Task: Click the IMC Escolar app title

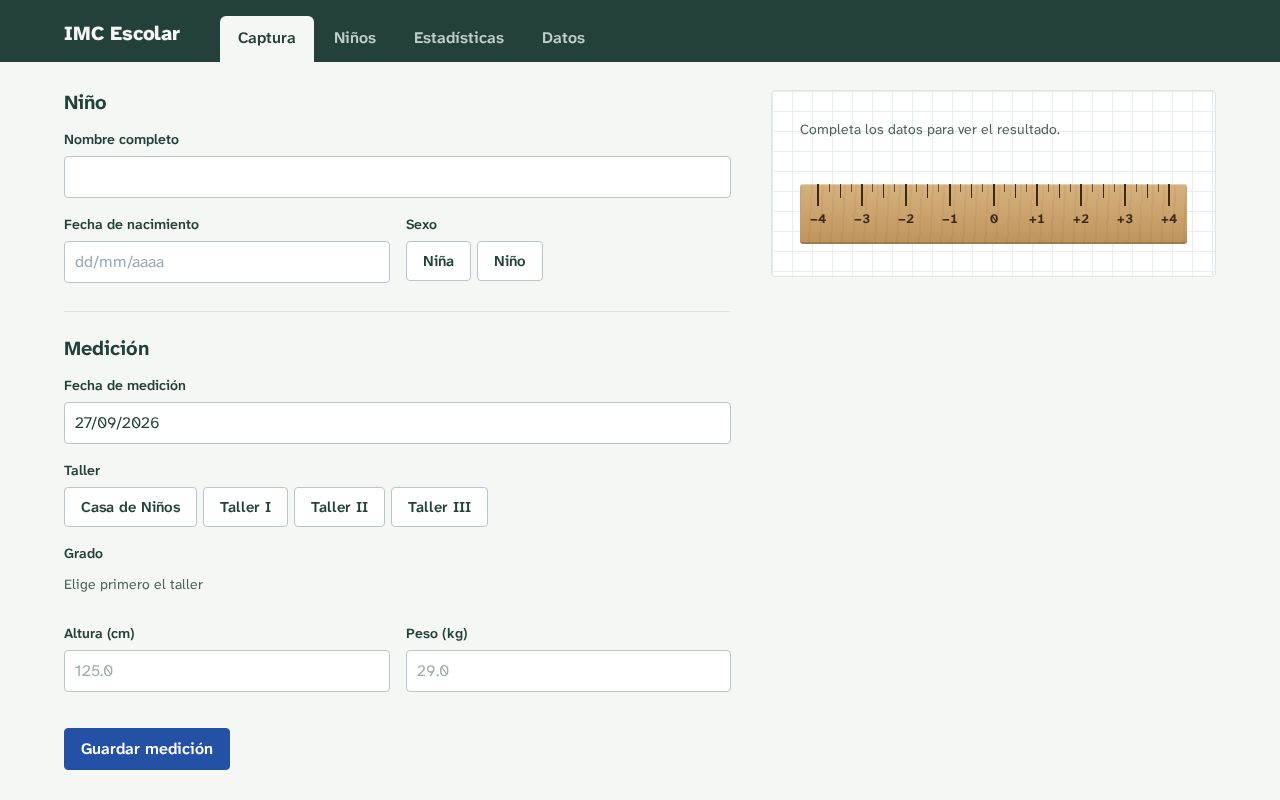Action: (x=122, y=33)
